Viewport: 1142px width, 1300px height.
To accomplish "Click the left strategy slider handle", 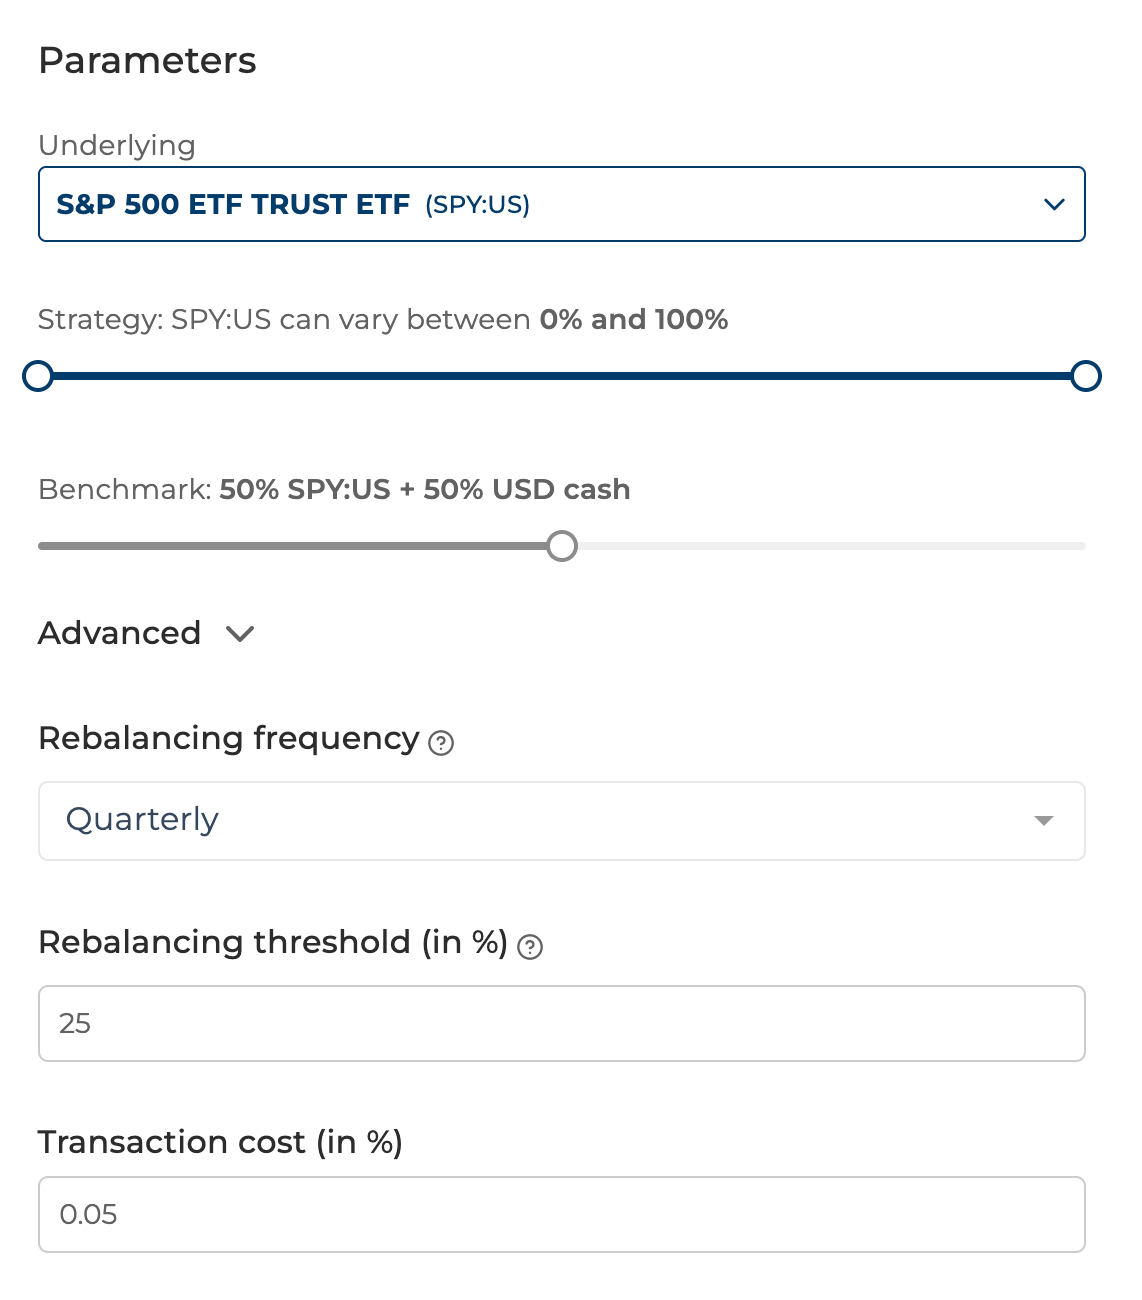I will (38, 376).
